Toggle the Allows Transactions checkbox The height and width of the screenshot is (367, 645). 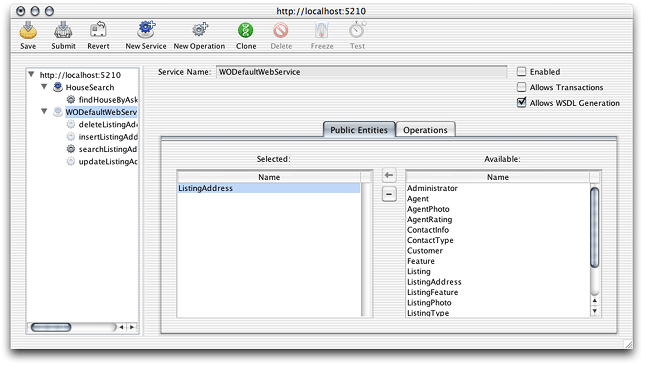pos(521,87)
